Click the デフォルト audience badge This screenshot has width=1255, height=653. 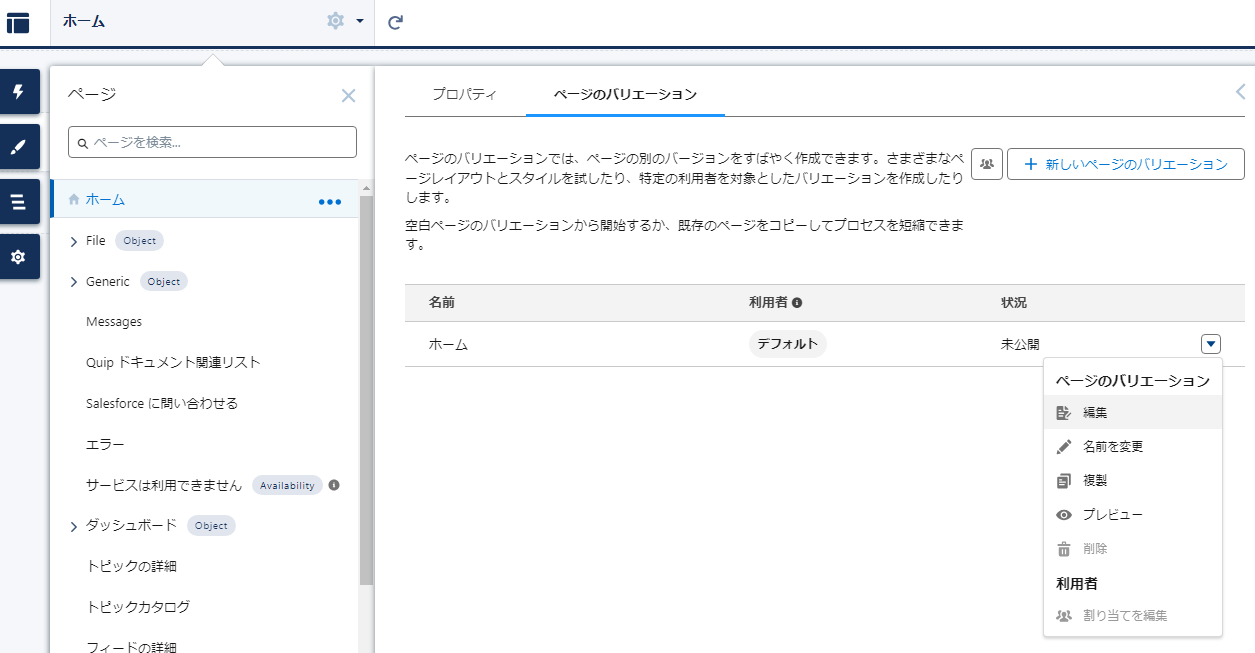click(x=788, y=344)
